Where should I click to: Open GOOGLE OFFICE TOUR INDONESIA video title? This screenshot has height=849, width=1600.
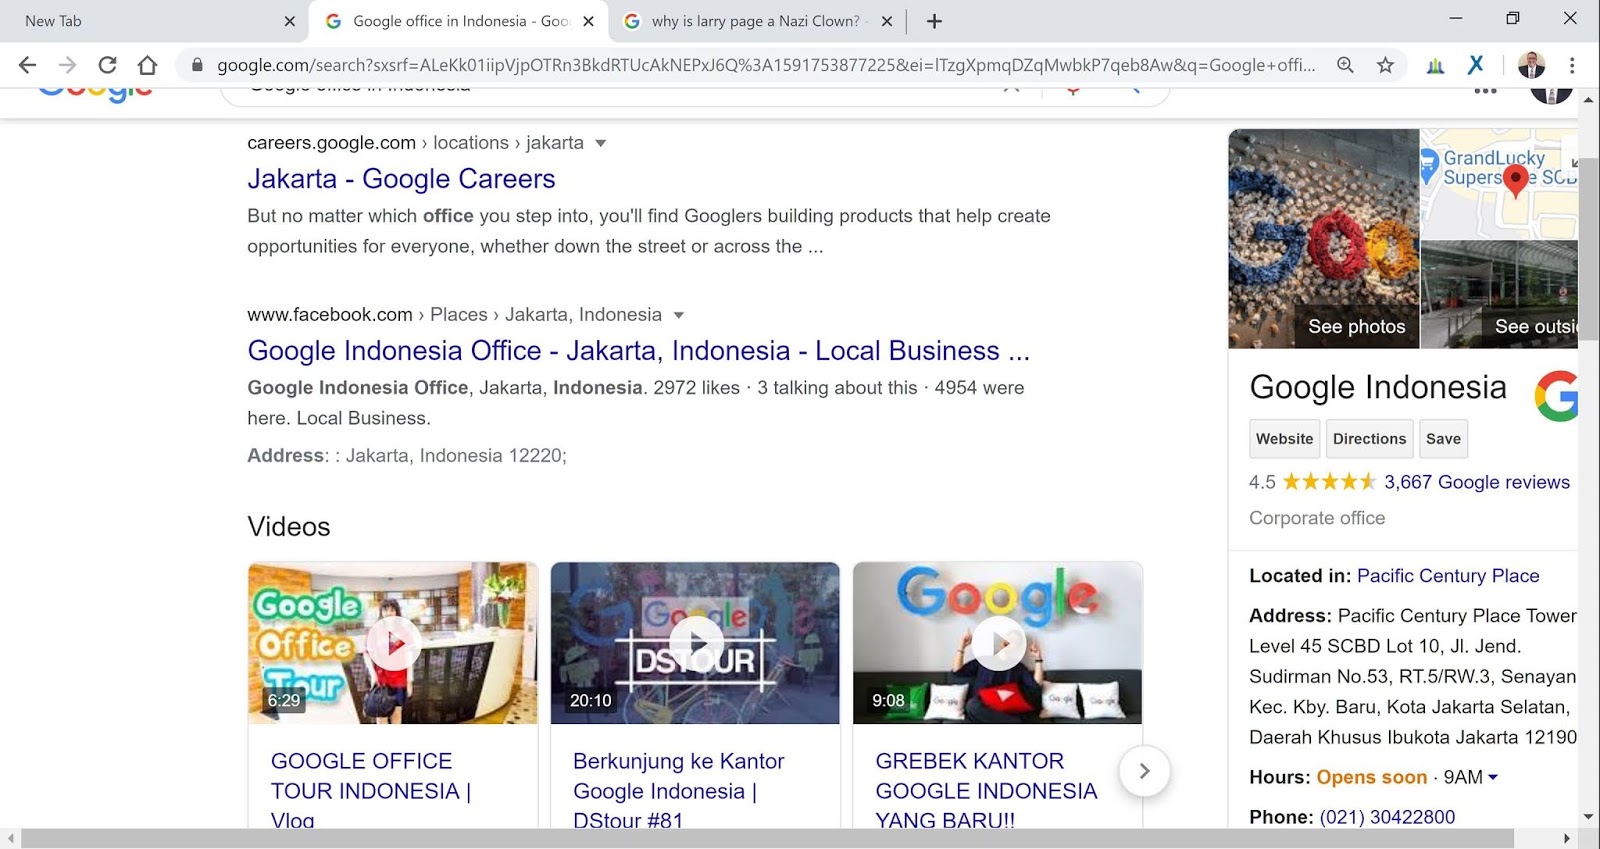click(x=370, y=790)
